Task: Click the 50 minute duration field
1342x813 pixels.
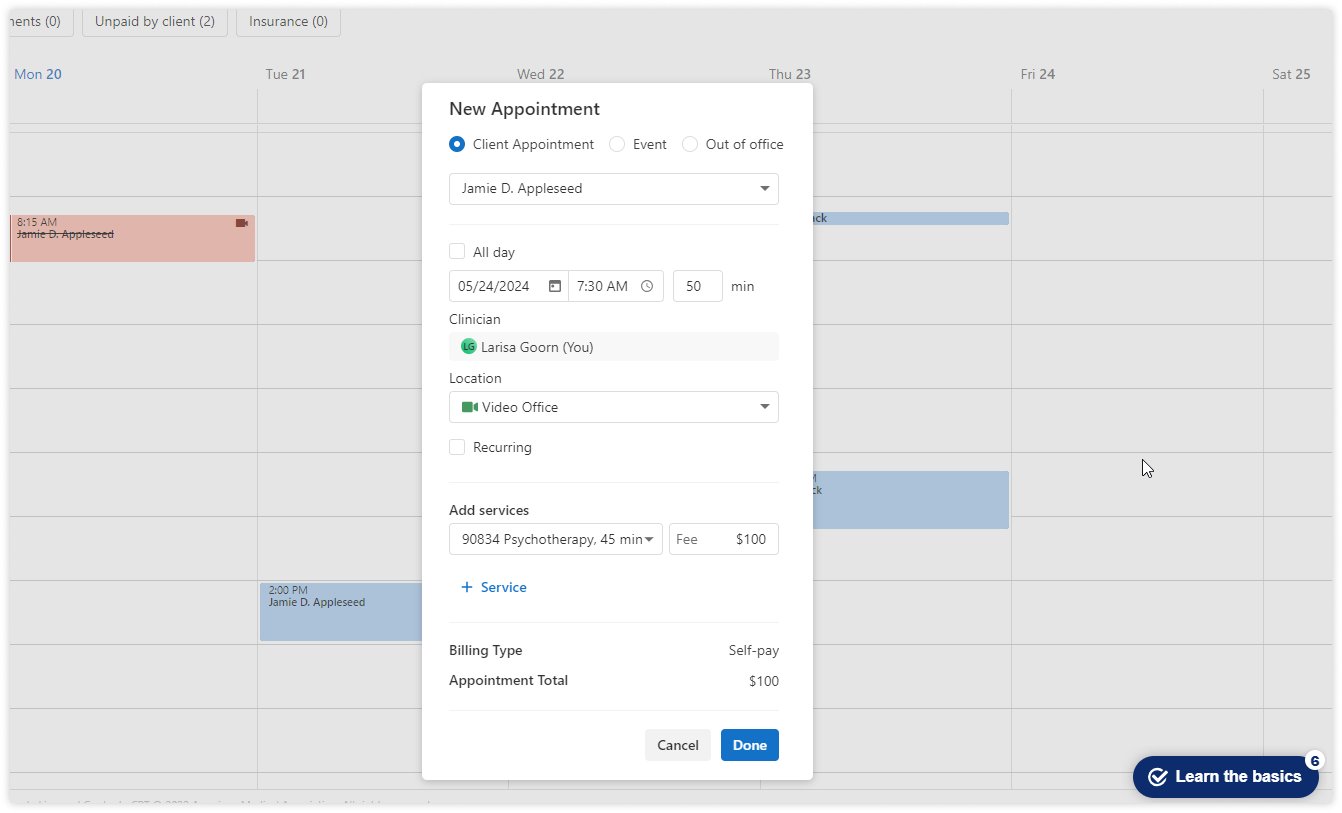Action: 697,286
